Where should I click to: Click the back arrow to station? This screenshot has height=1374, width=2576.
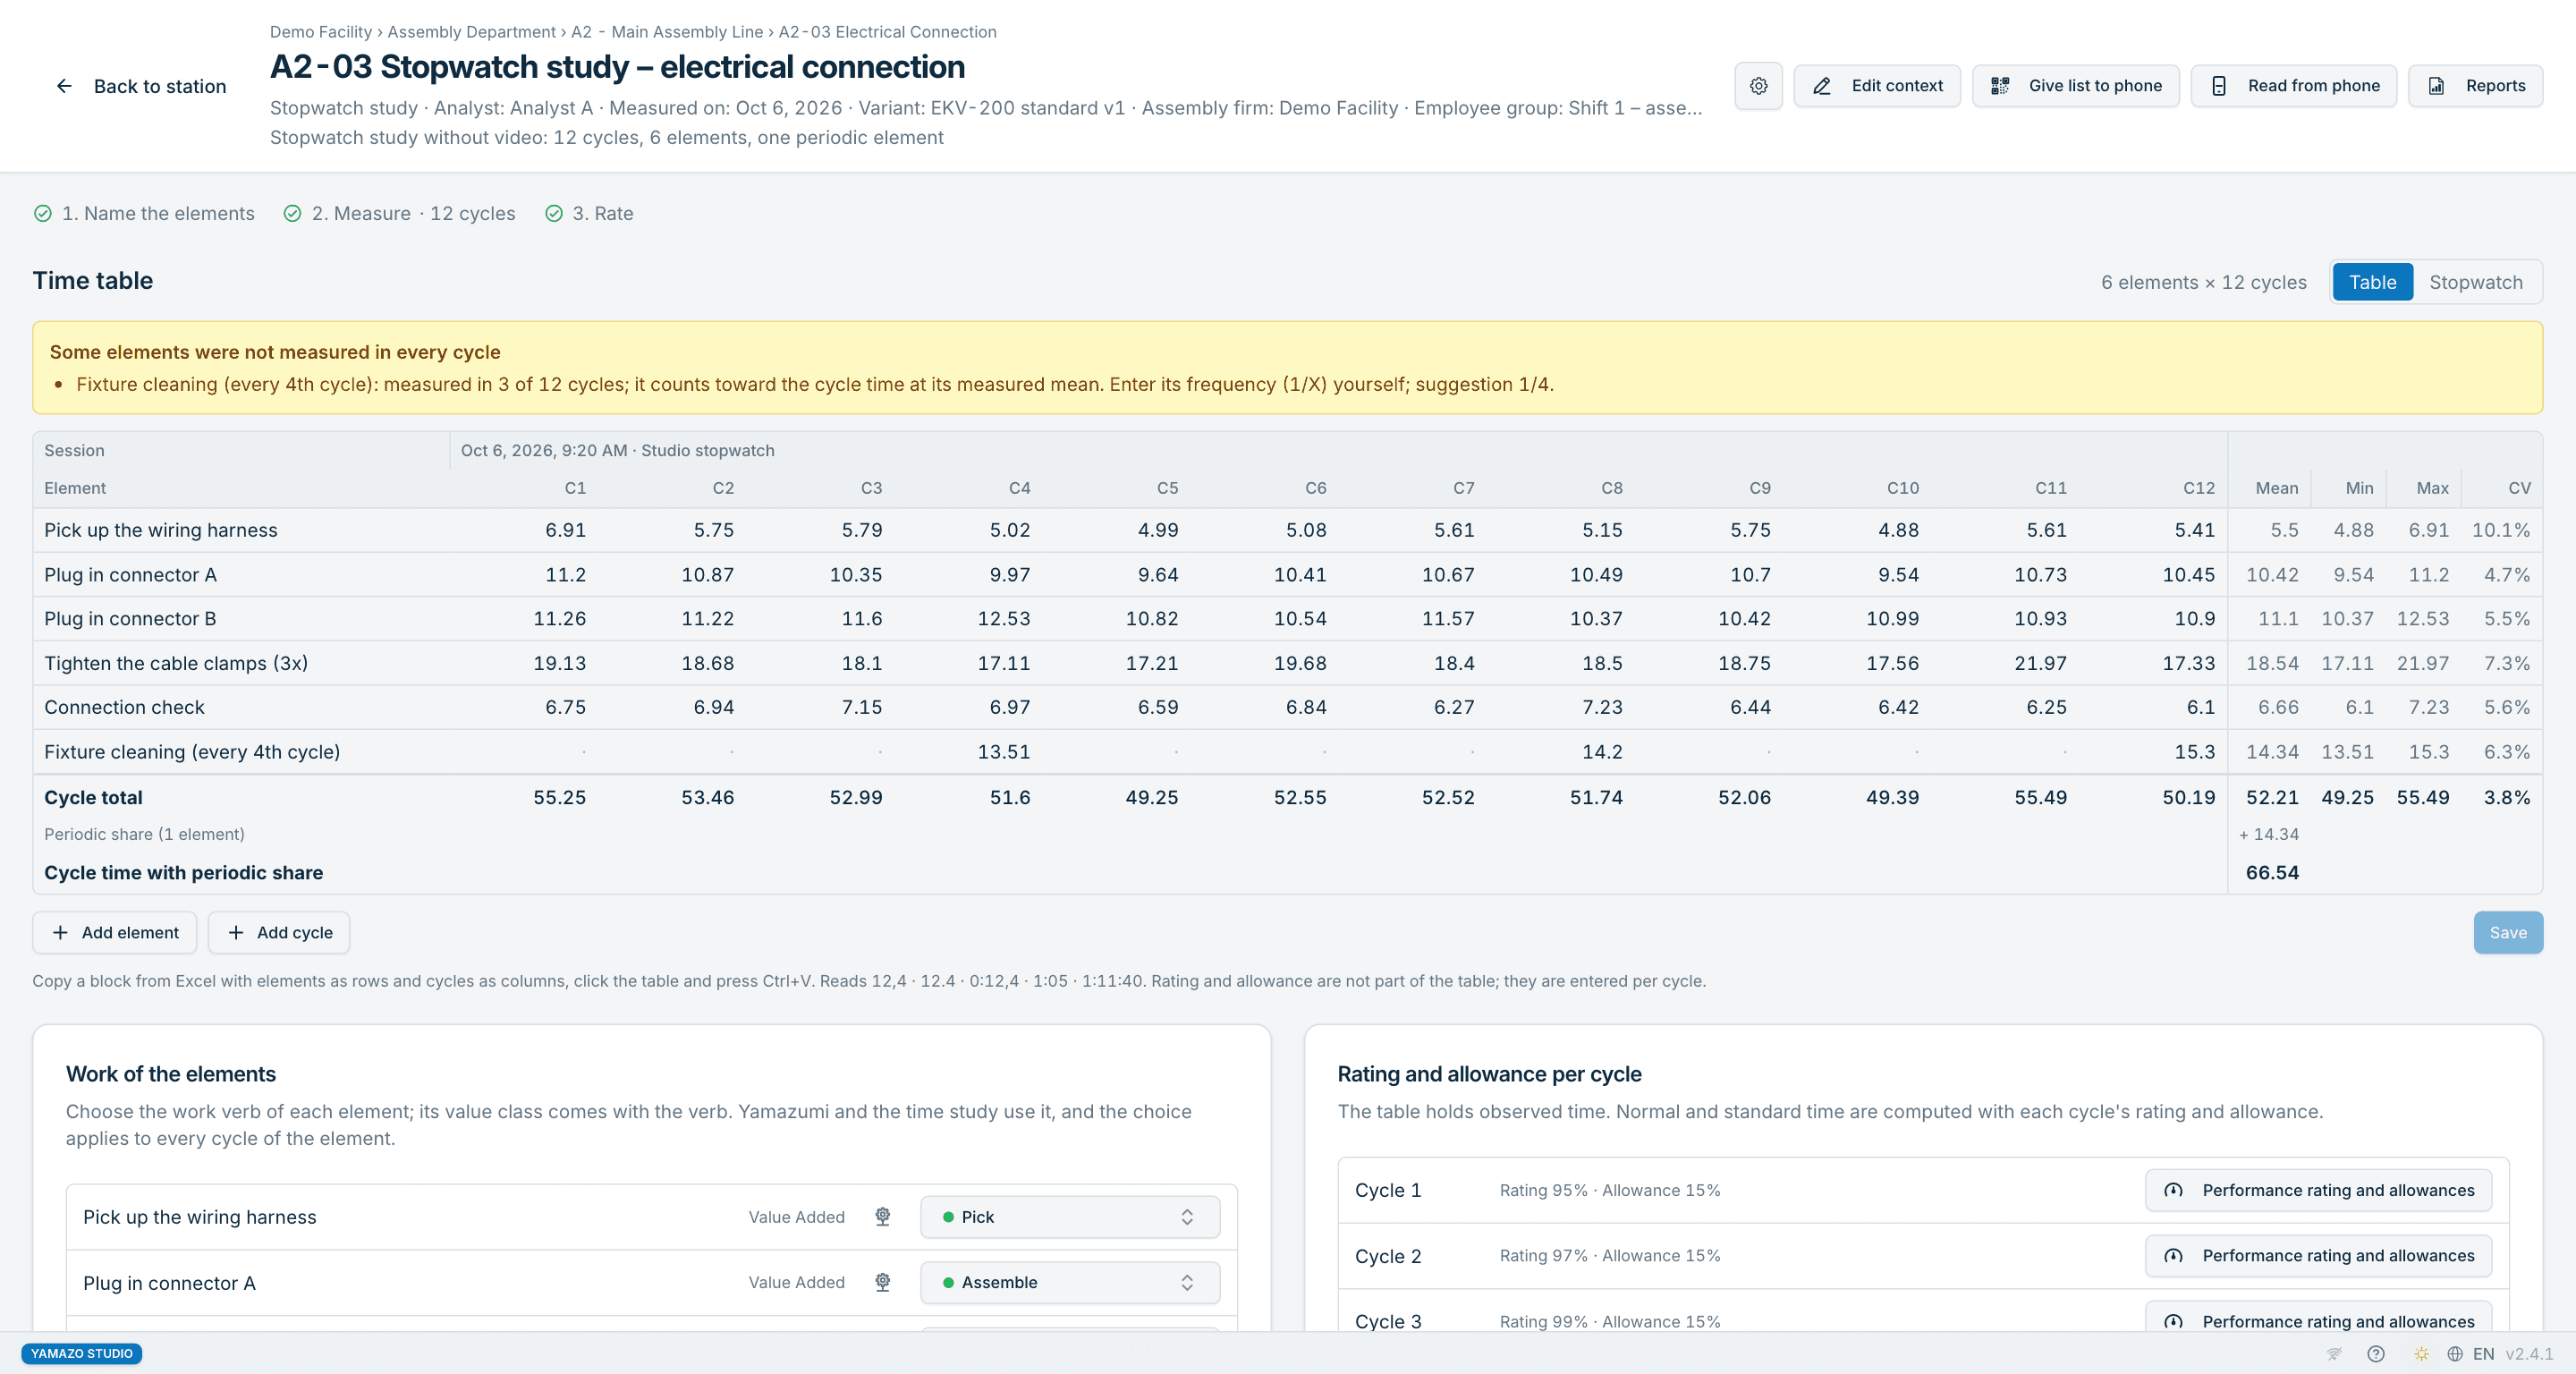pyautogui.click(x=64, y=86)
